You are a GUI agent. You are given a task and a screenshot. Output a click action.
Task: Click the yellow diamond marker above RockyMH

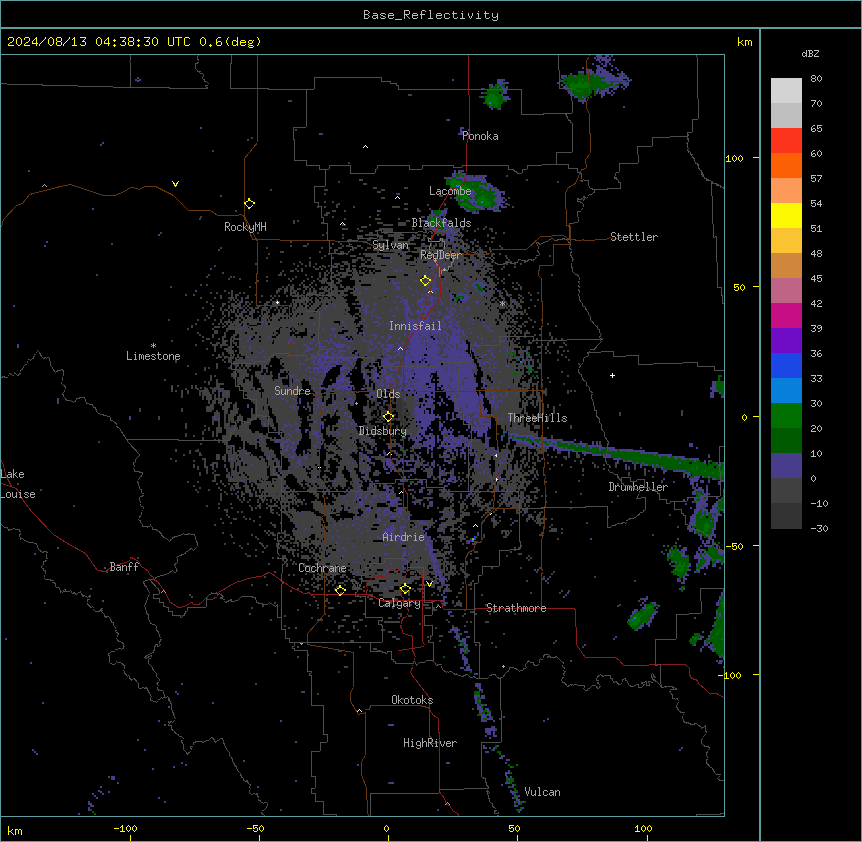(250, 204)
